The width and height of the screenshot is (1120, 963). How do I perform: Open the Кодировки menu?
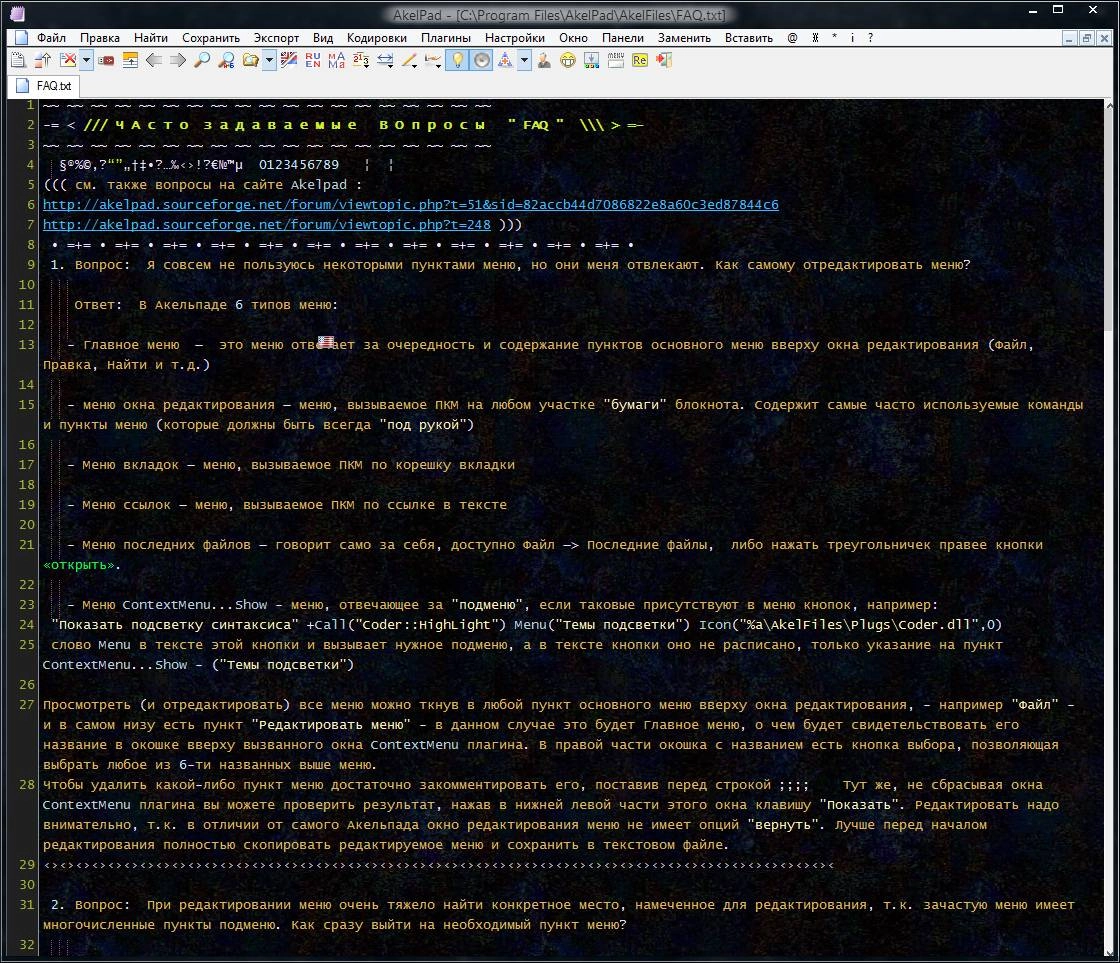[377, 38]
